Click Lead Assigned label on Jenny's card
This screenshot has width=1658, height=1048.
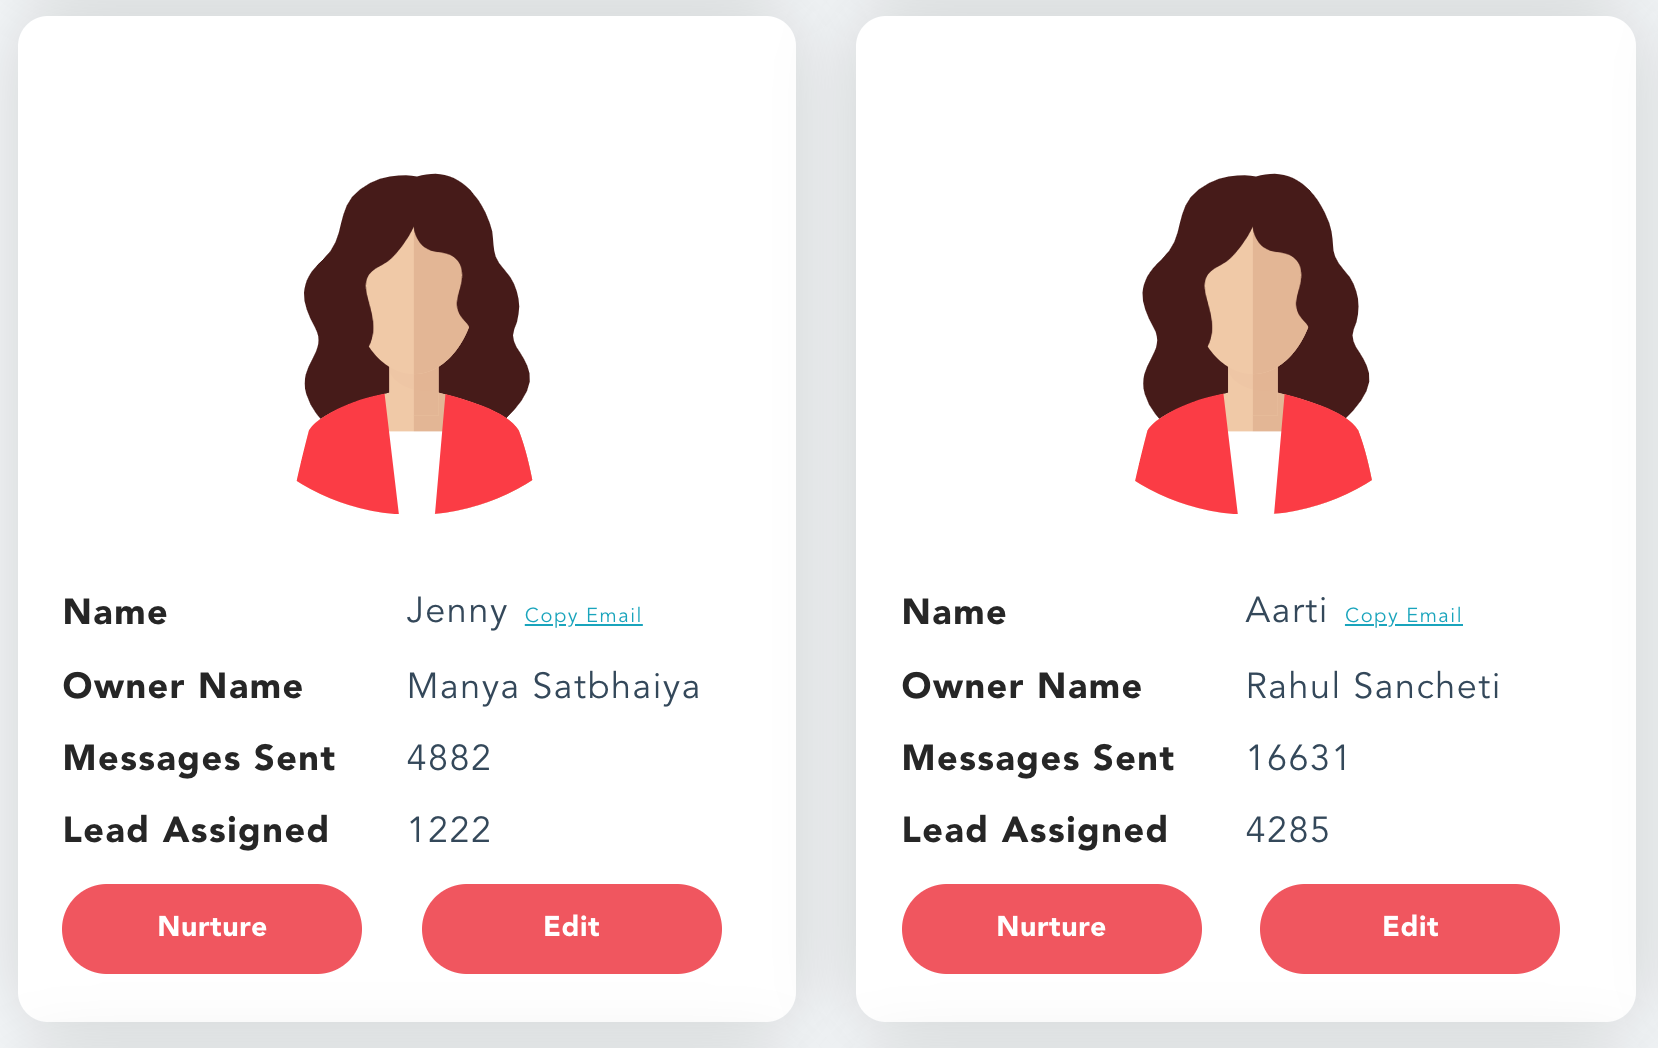tap(196, 831)
